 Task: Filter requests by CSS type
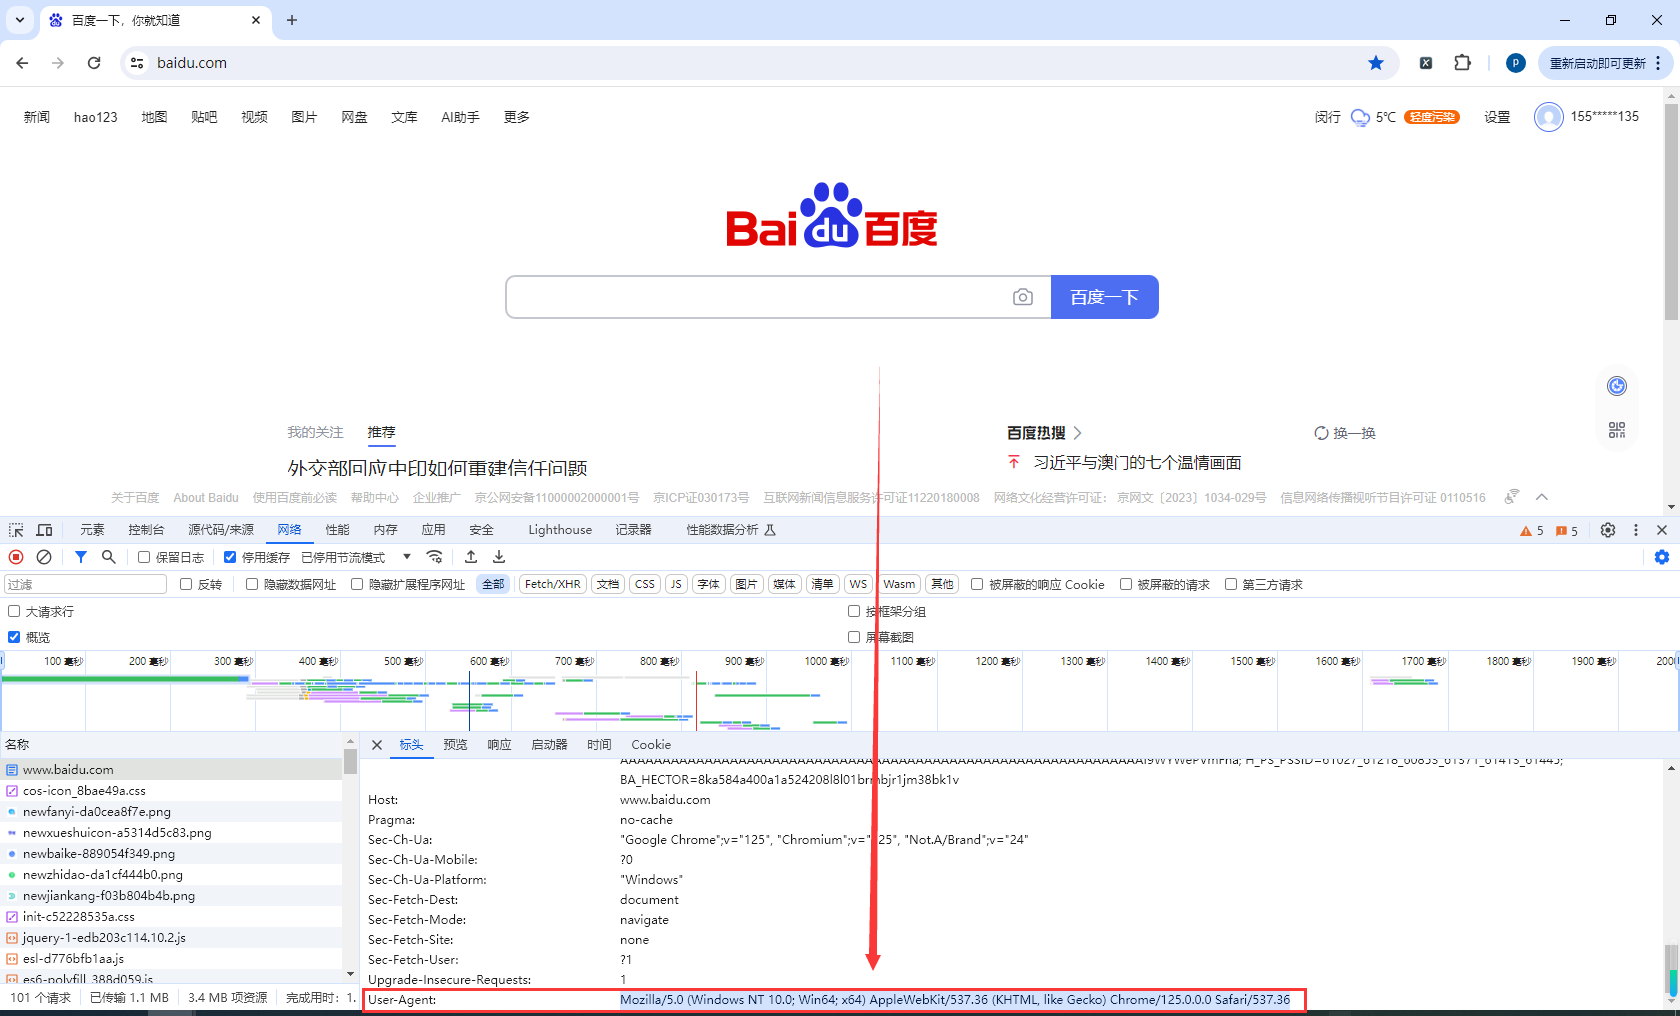[645, 584]
